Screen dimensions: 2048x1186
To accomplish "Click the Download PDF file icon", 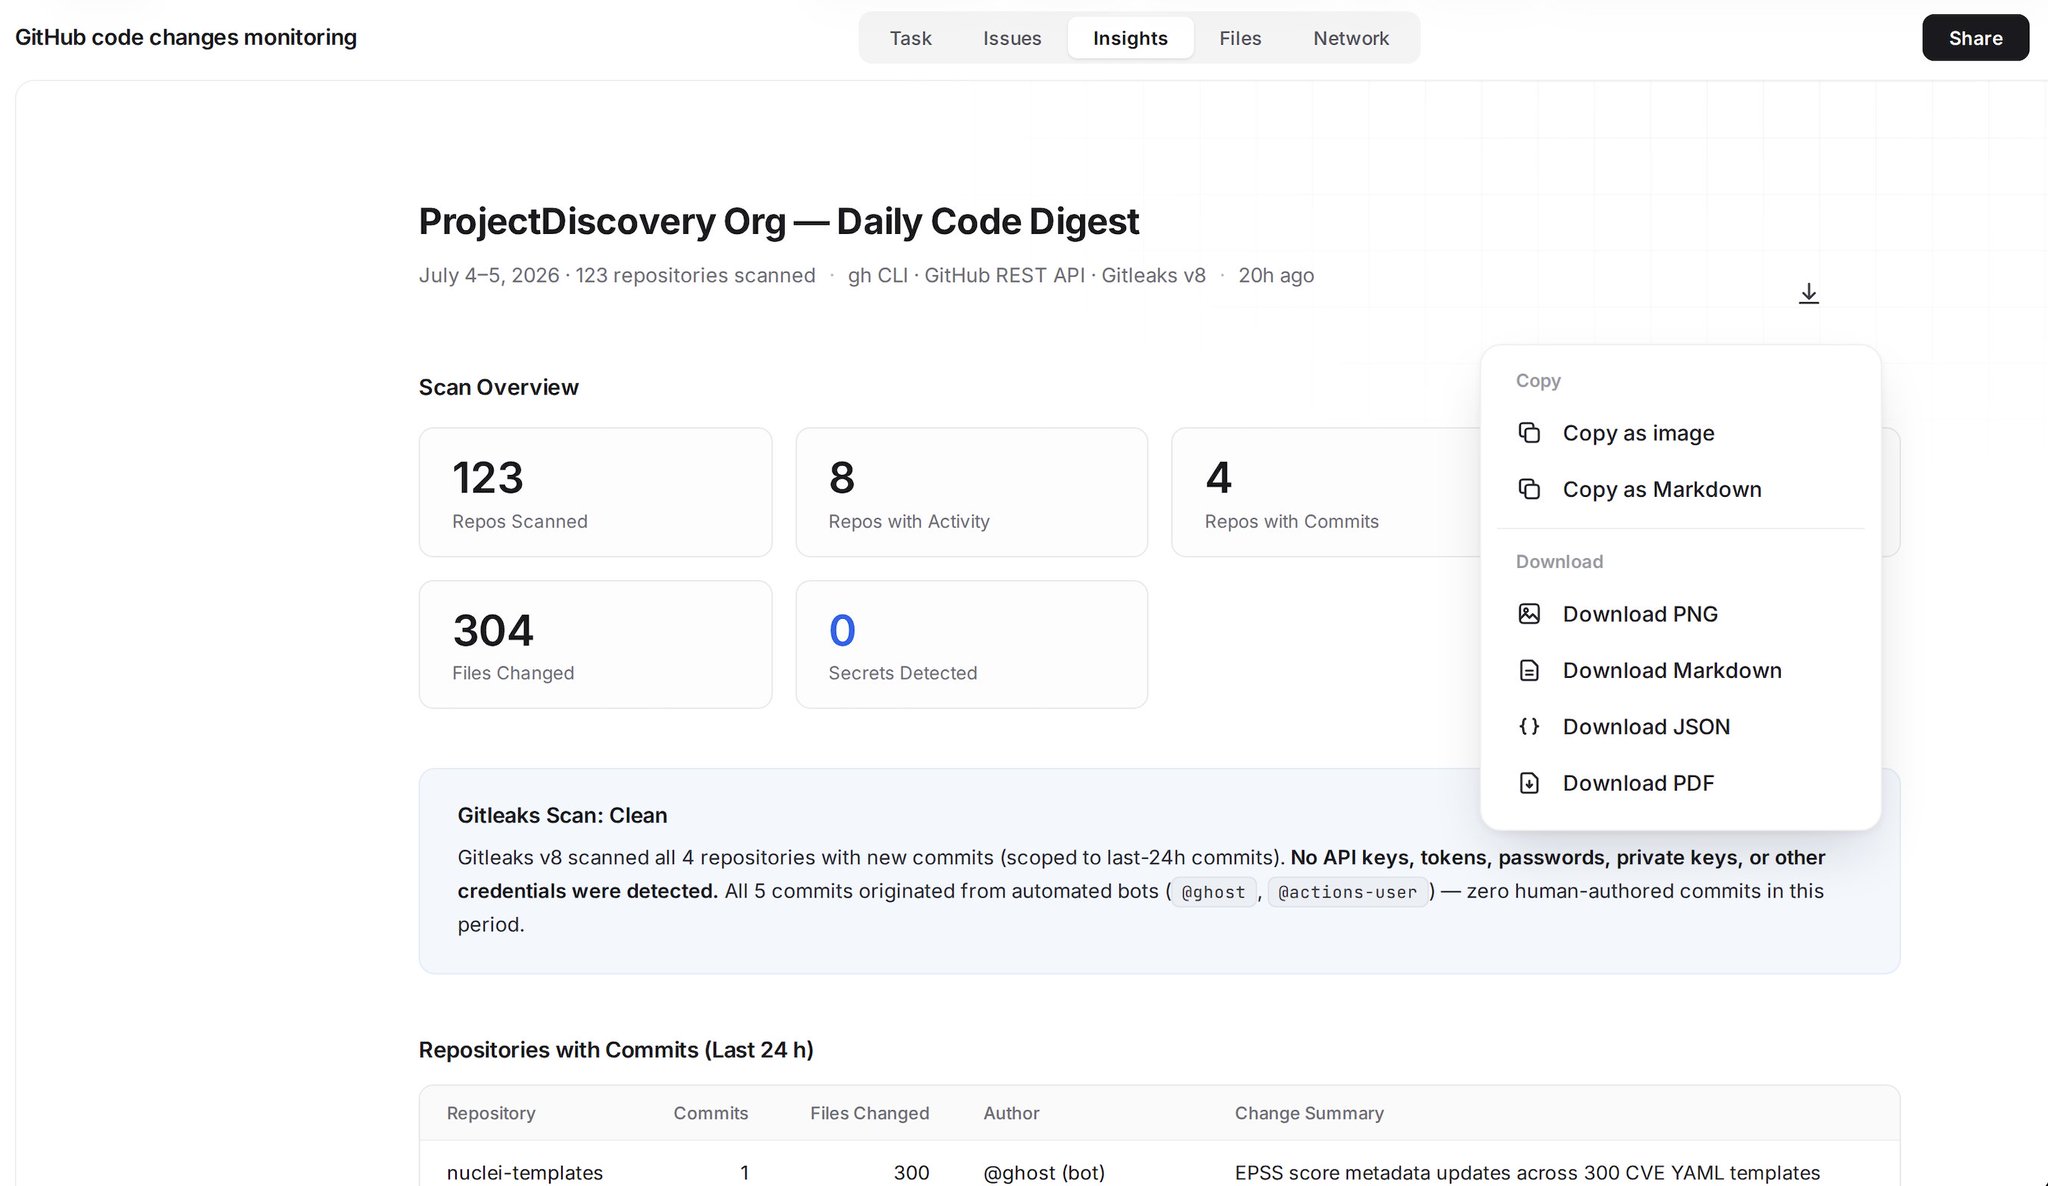I will point(1529,783).
